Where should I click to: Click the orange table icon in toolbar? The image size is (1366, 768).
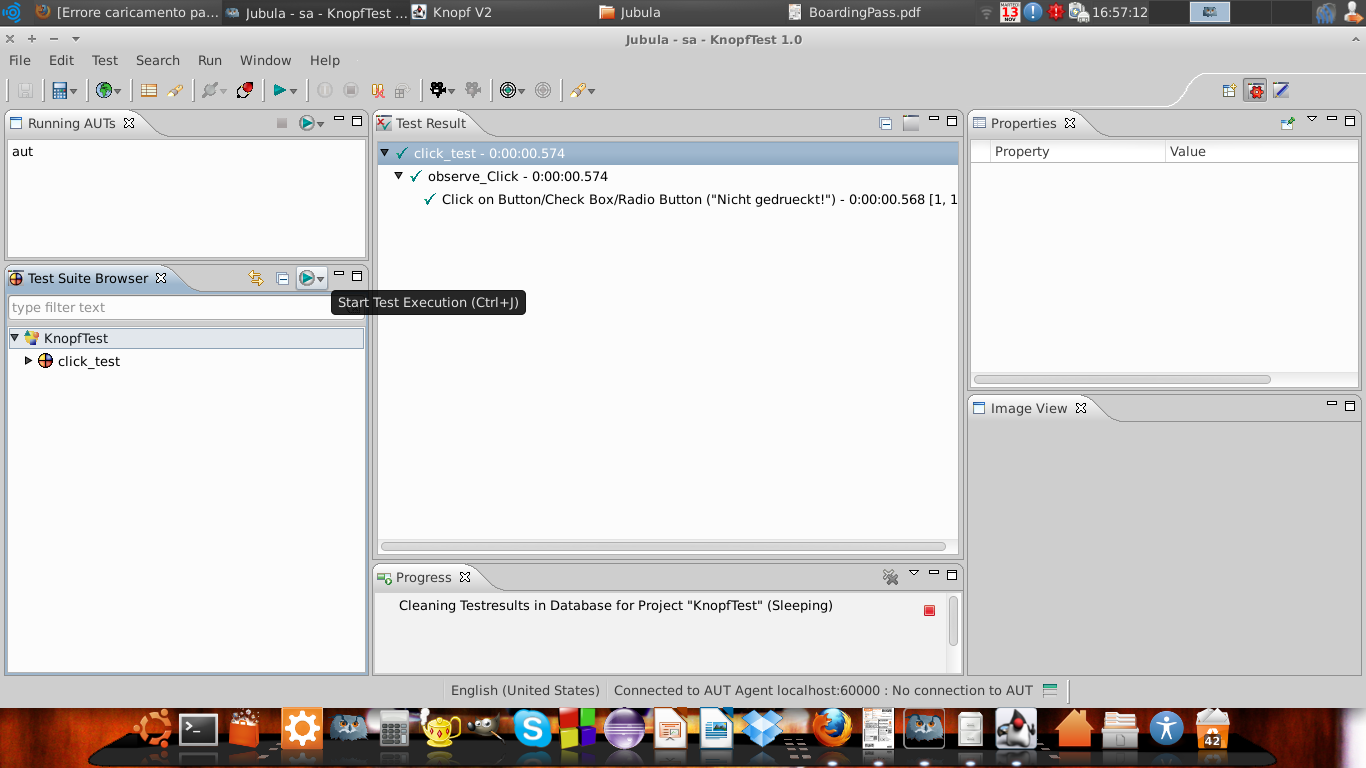pyautogui.click(x=149, y=90)
